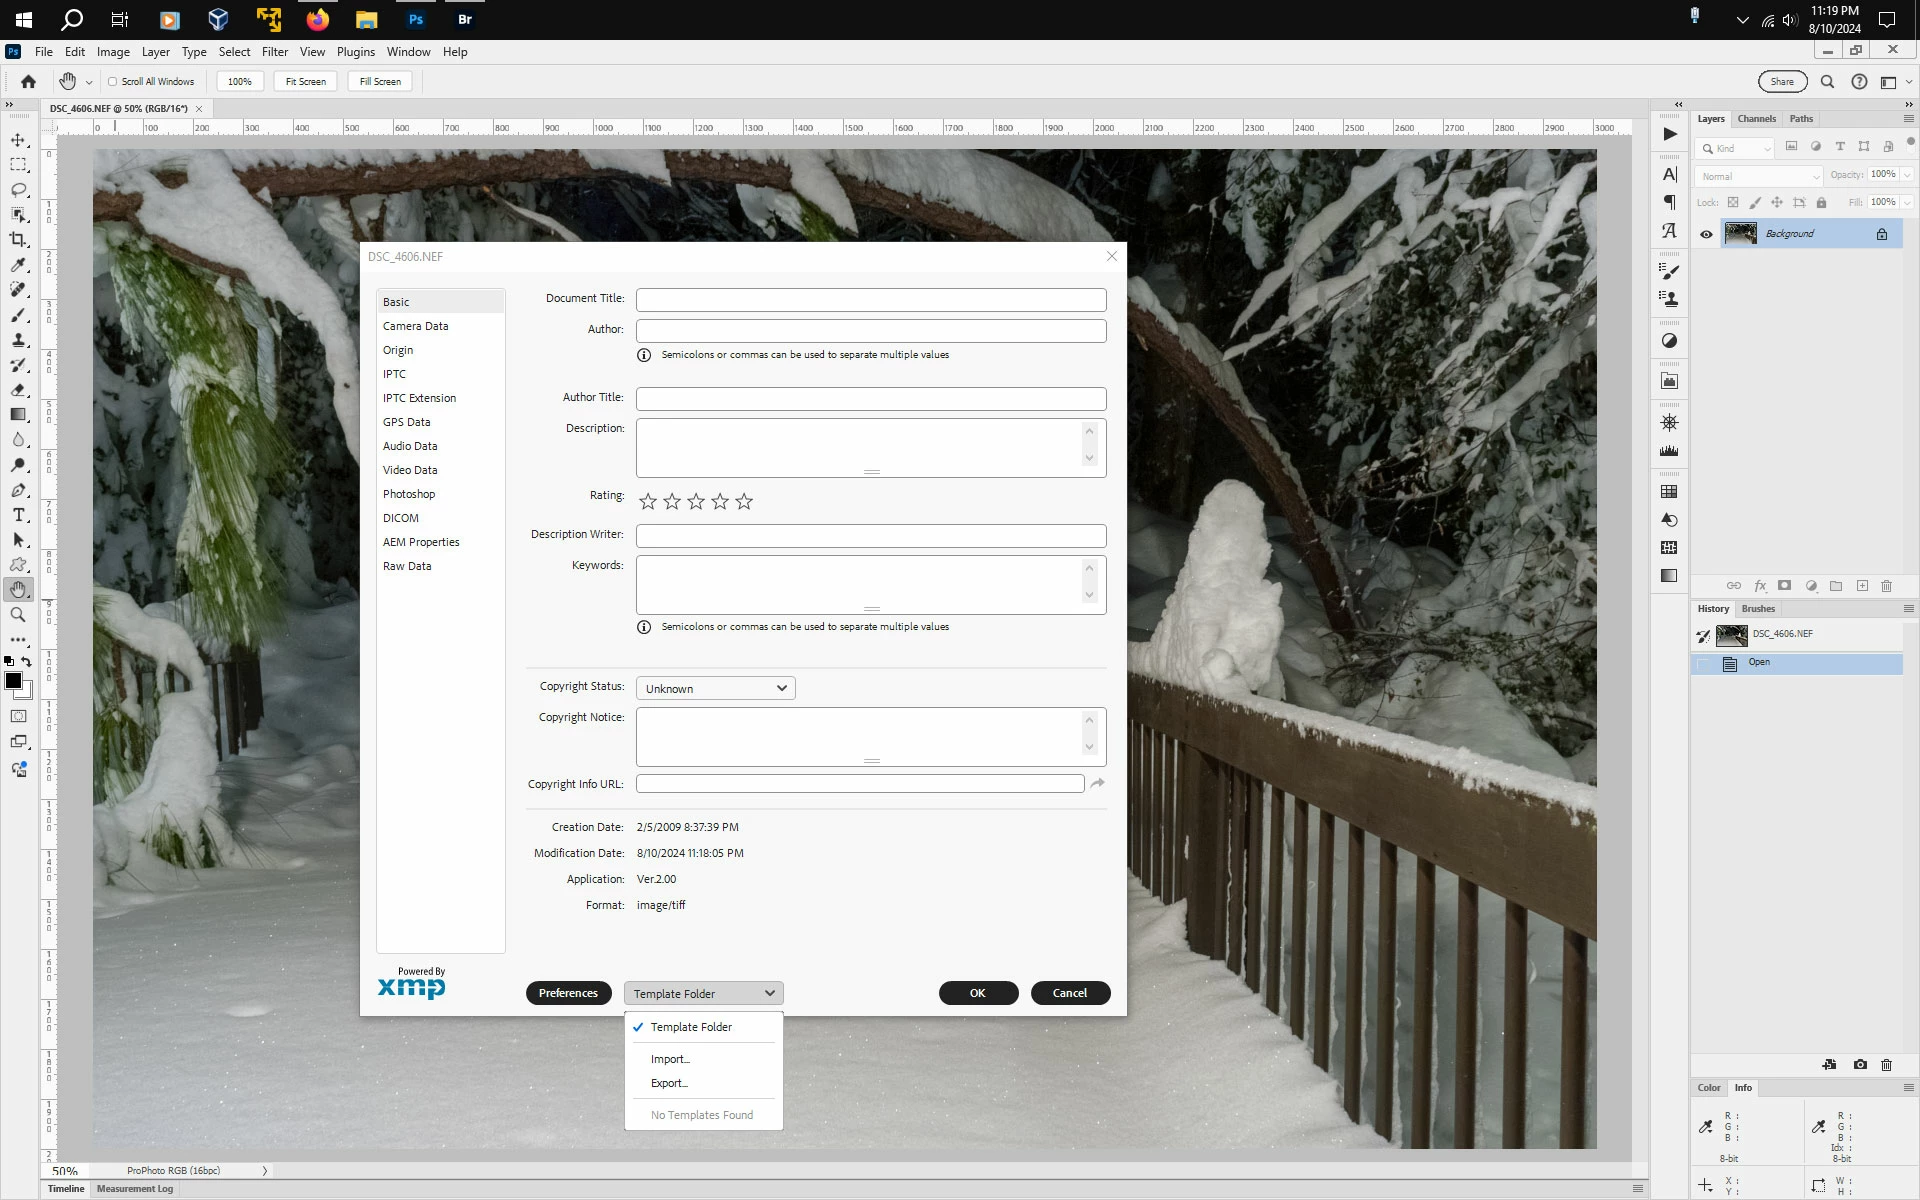Viewport: 1920px width, 1200px height.
Task: Open the layer blend mode Normal dropdown
Action: pyautogui.click(x=1759, y=176)
